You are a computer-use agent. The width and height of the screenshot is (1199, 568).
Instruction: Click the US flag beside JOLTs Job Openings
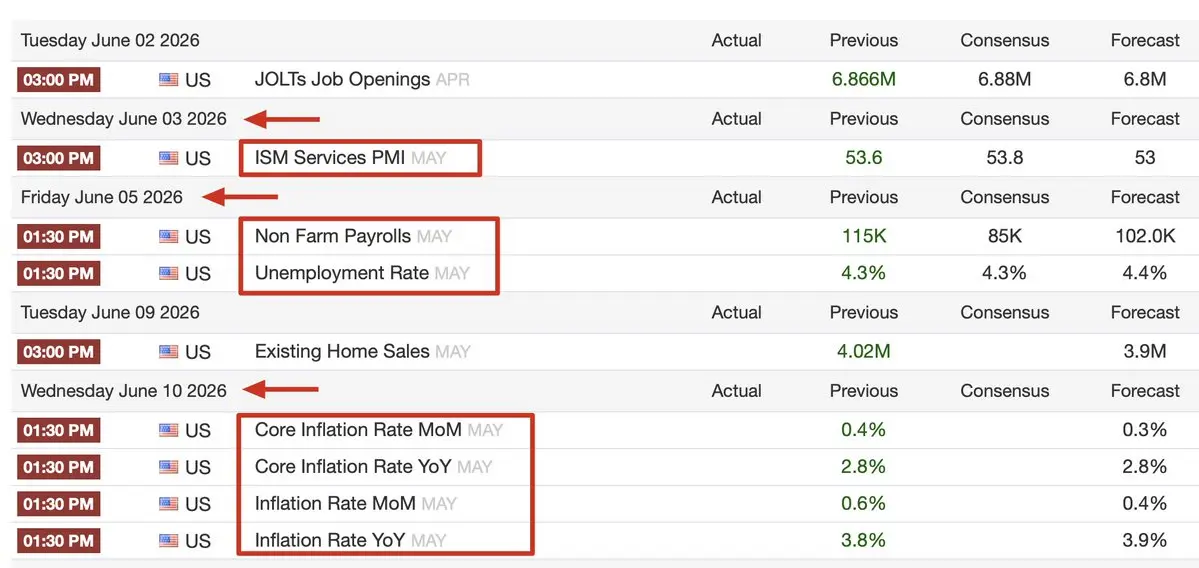pyautogui.click(x=168, y=80)
